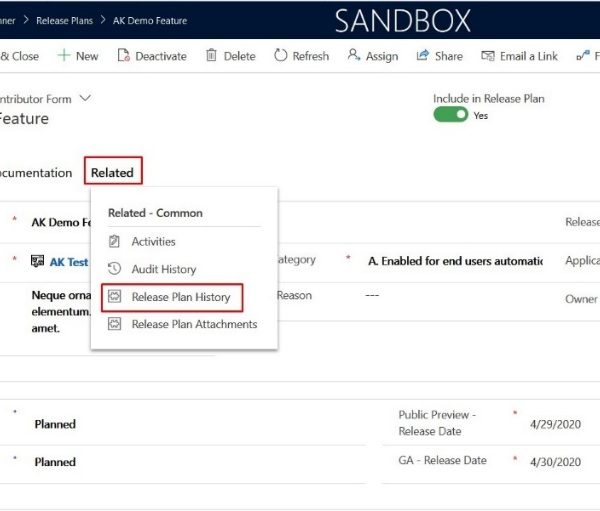Click the GA Release Date field 4/30/2020
This screenshot has width=600, height=511.
pyautogui.click(x=555, y=462)
